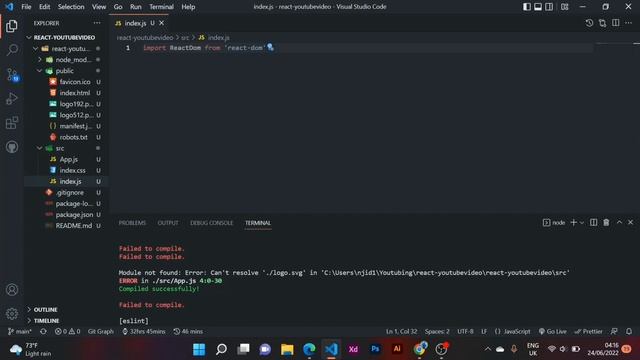Viewport: 640px width, 360px height.
Task: Open the Extensions view
Action: tap(12, 123)
